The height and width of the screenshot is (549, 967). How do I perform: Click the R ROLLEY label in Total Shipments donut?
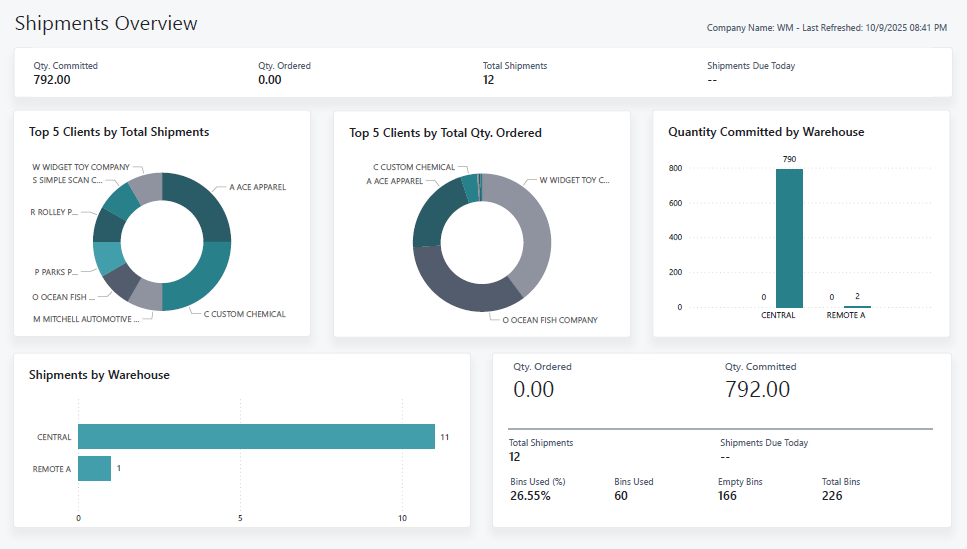[53, 213]
